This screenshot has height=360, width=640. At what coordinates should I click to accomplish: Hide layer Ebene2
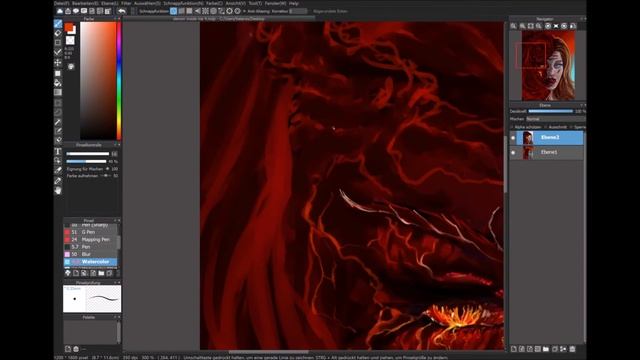click(513, 138)
